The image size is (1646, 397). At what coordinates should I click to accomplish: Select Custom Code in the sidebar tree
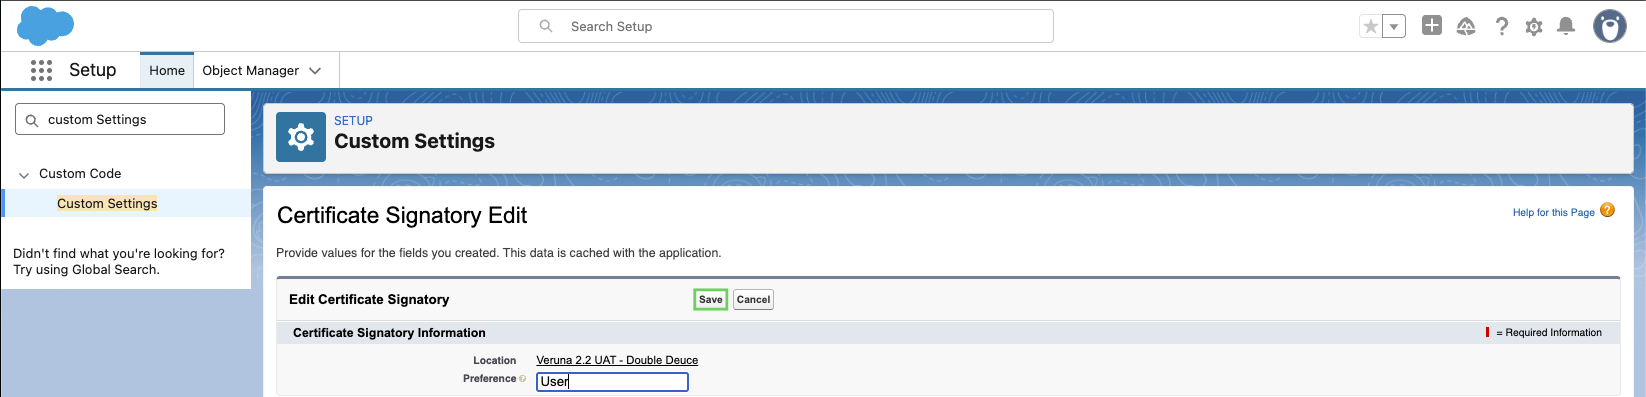click(80, 173)
